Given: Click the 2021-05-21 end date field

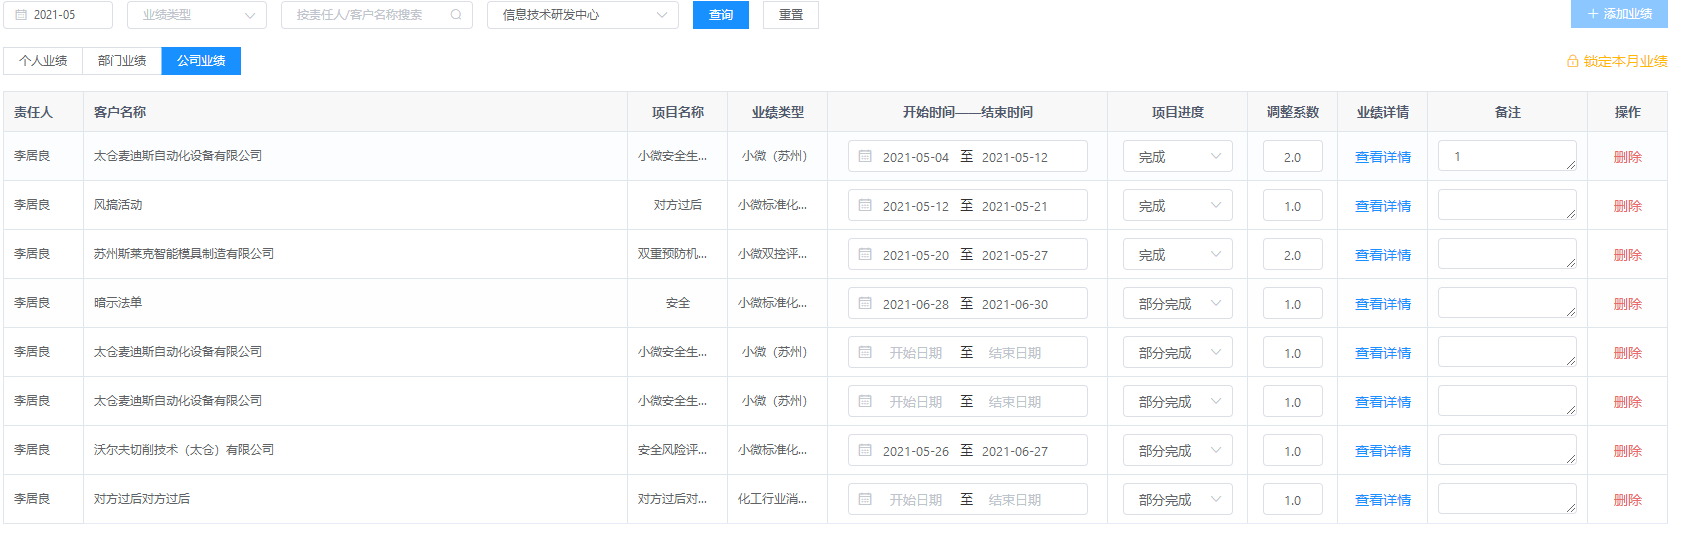Looking at the screenshot, I should pos(1015,206).
